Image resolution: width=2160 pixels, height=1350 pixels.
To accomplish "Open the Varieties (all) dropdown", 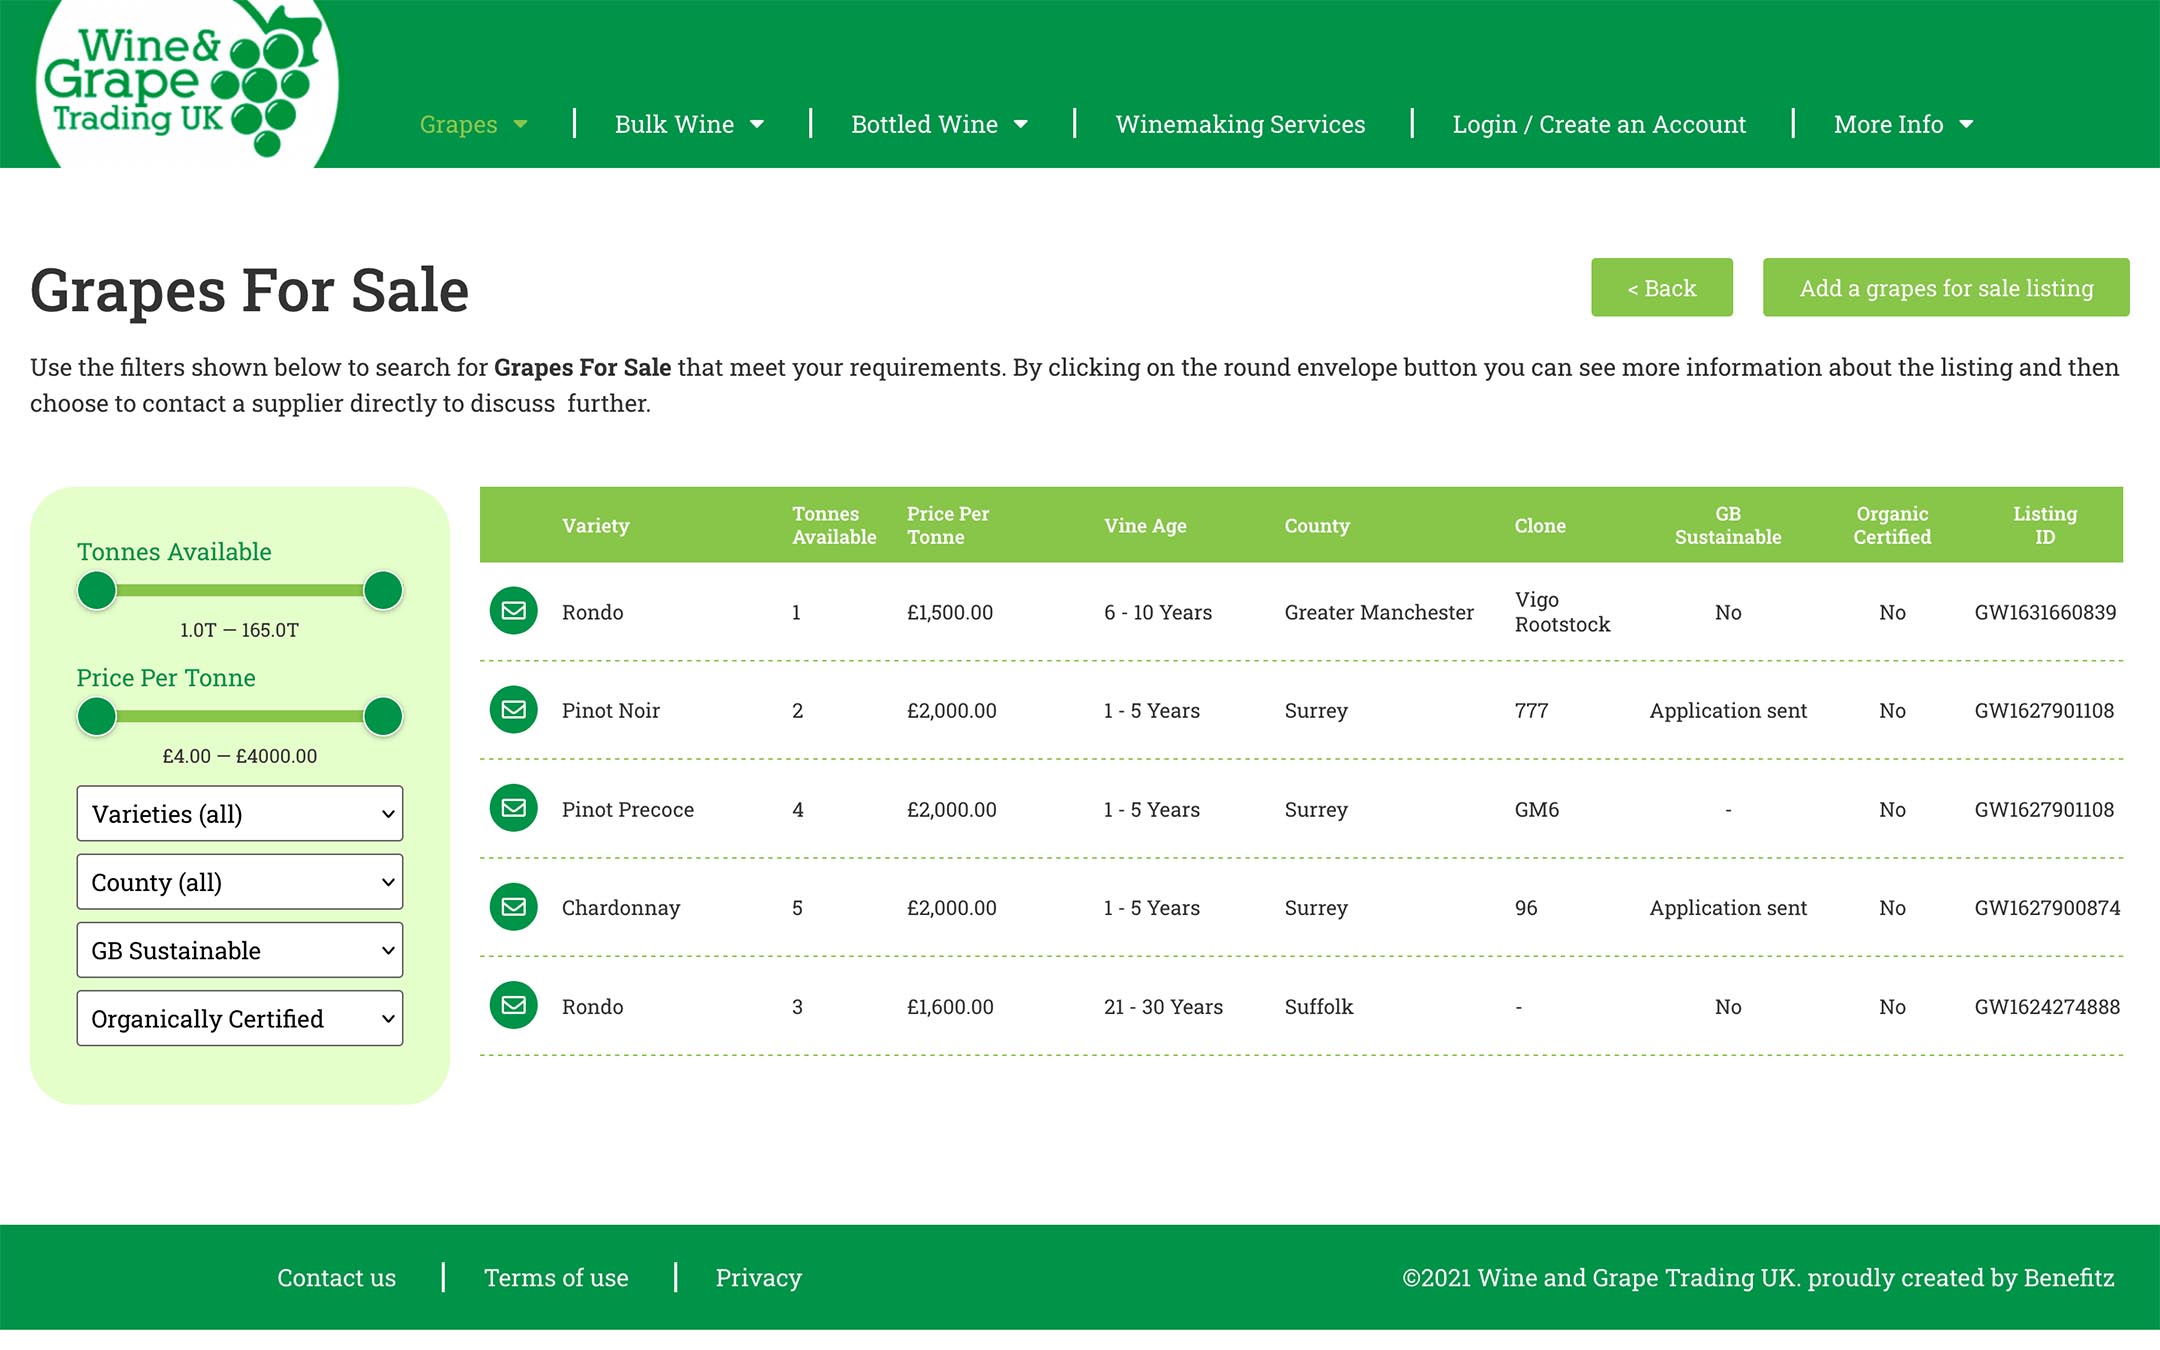I will pos(240,813).
